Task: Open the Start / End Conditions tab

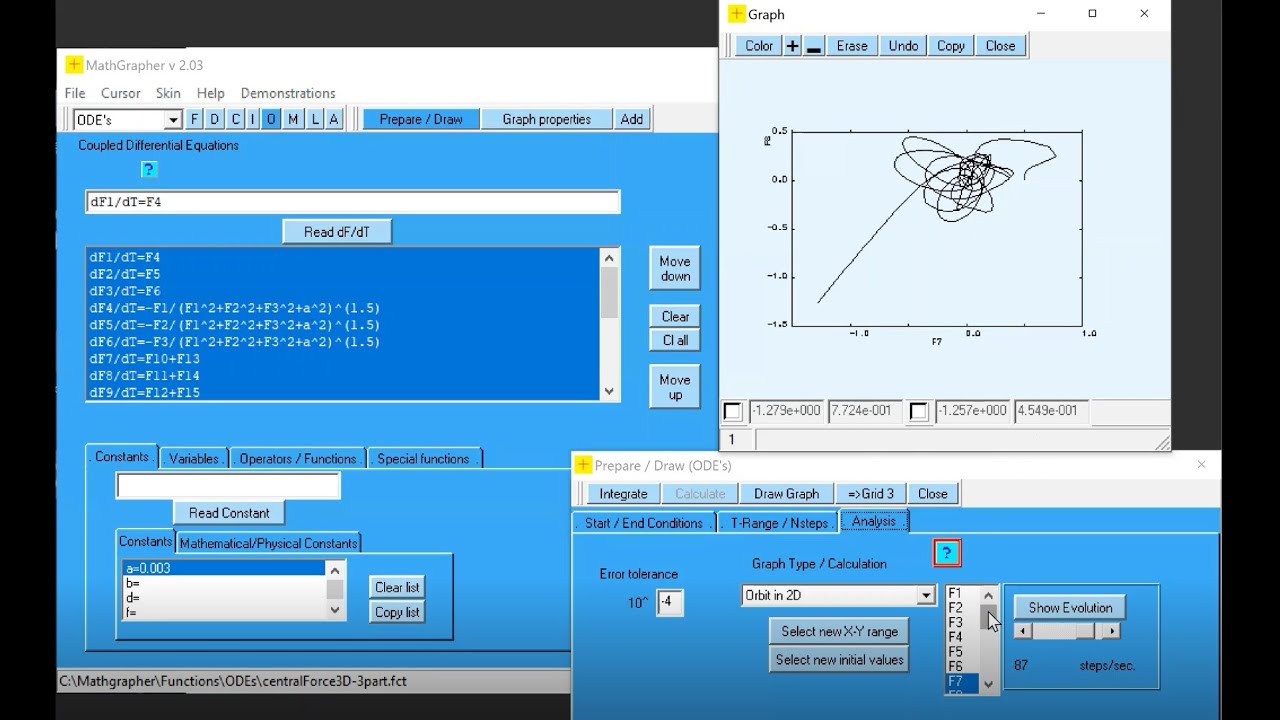Action: pos(643,523)
